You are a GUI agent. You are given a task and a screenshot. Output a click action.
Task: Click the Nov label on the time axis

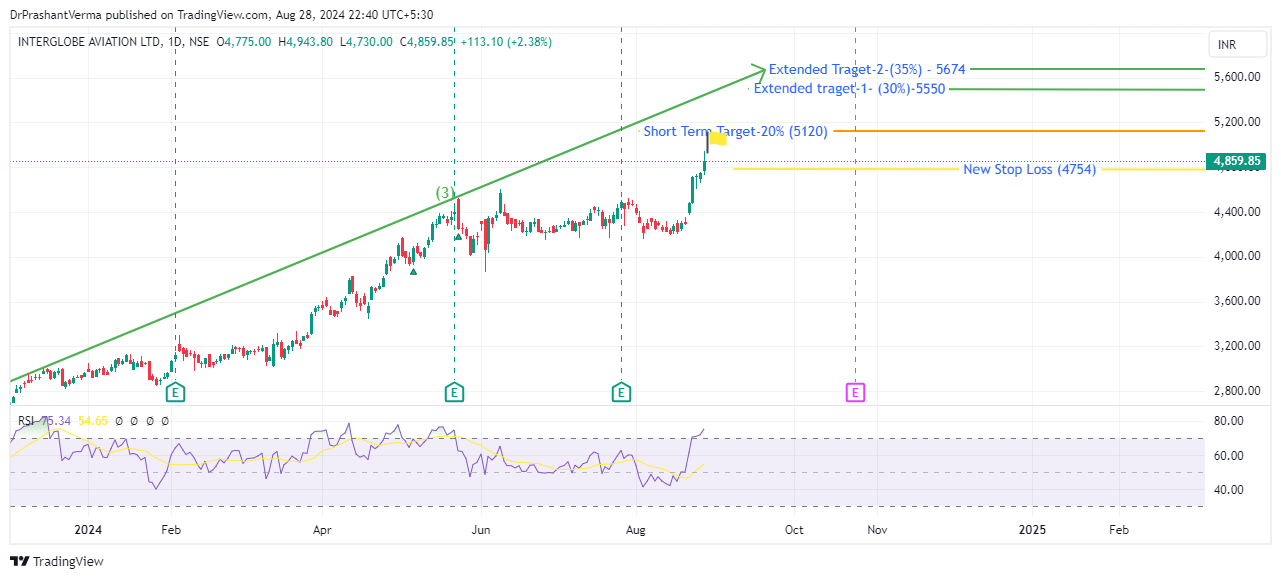click(876, 528)
